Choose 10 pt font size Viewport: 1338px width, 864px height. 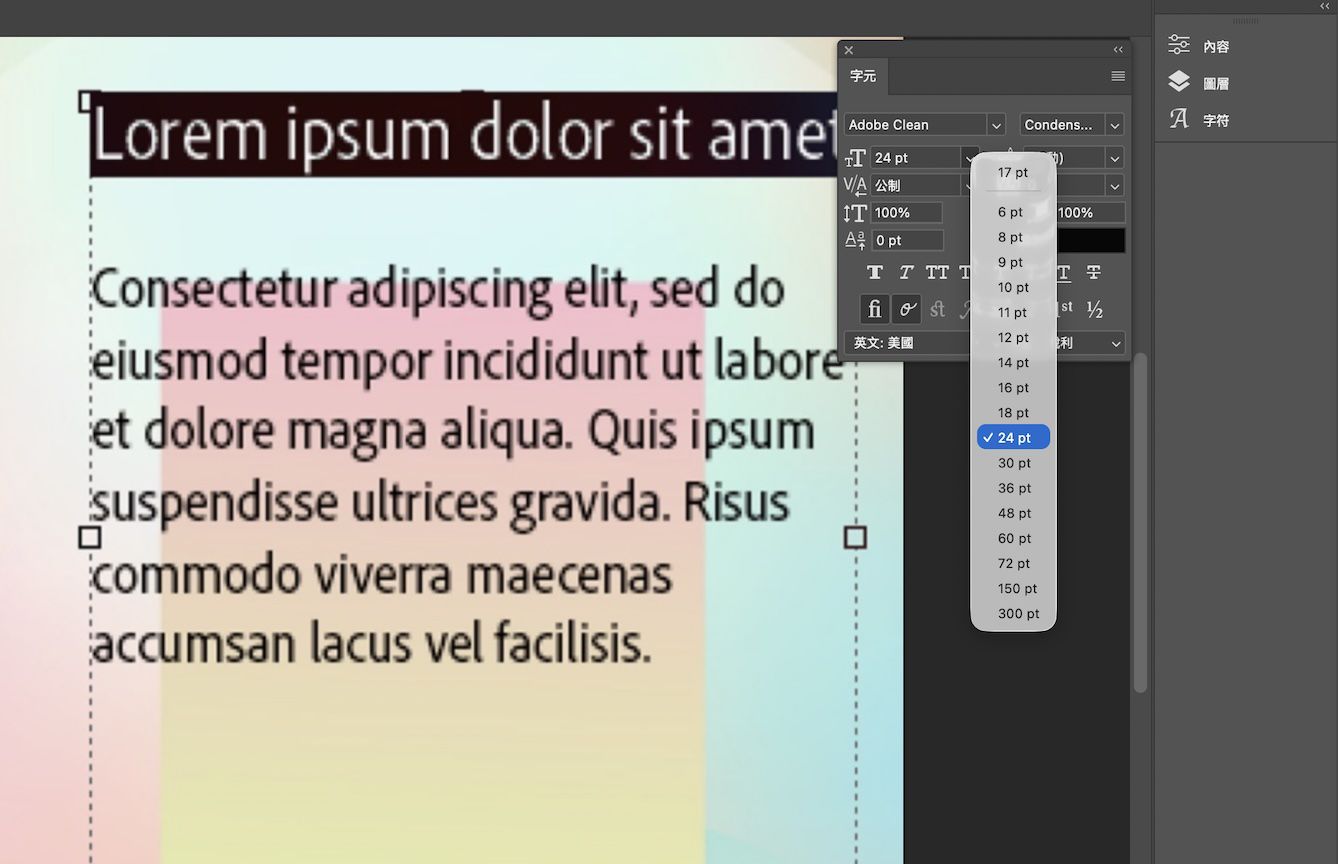[x=1013, y=287]
